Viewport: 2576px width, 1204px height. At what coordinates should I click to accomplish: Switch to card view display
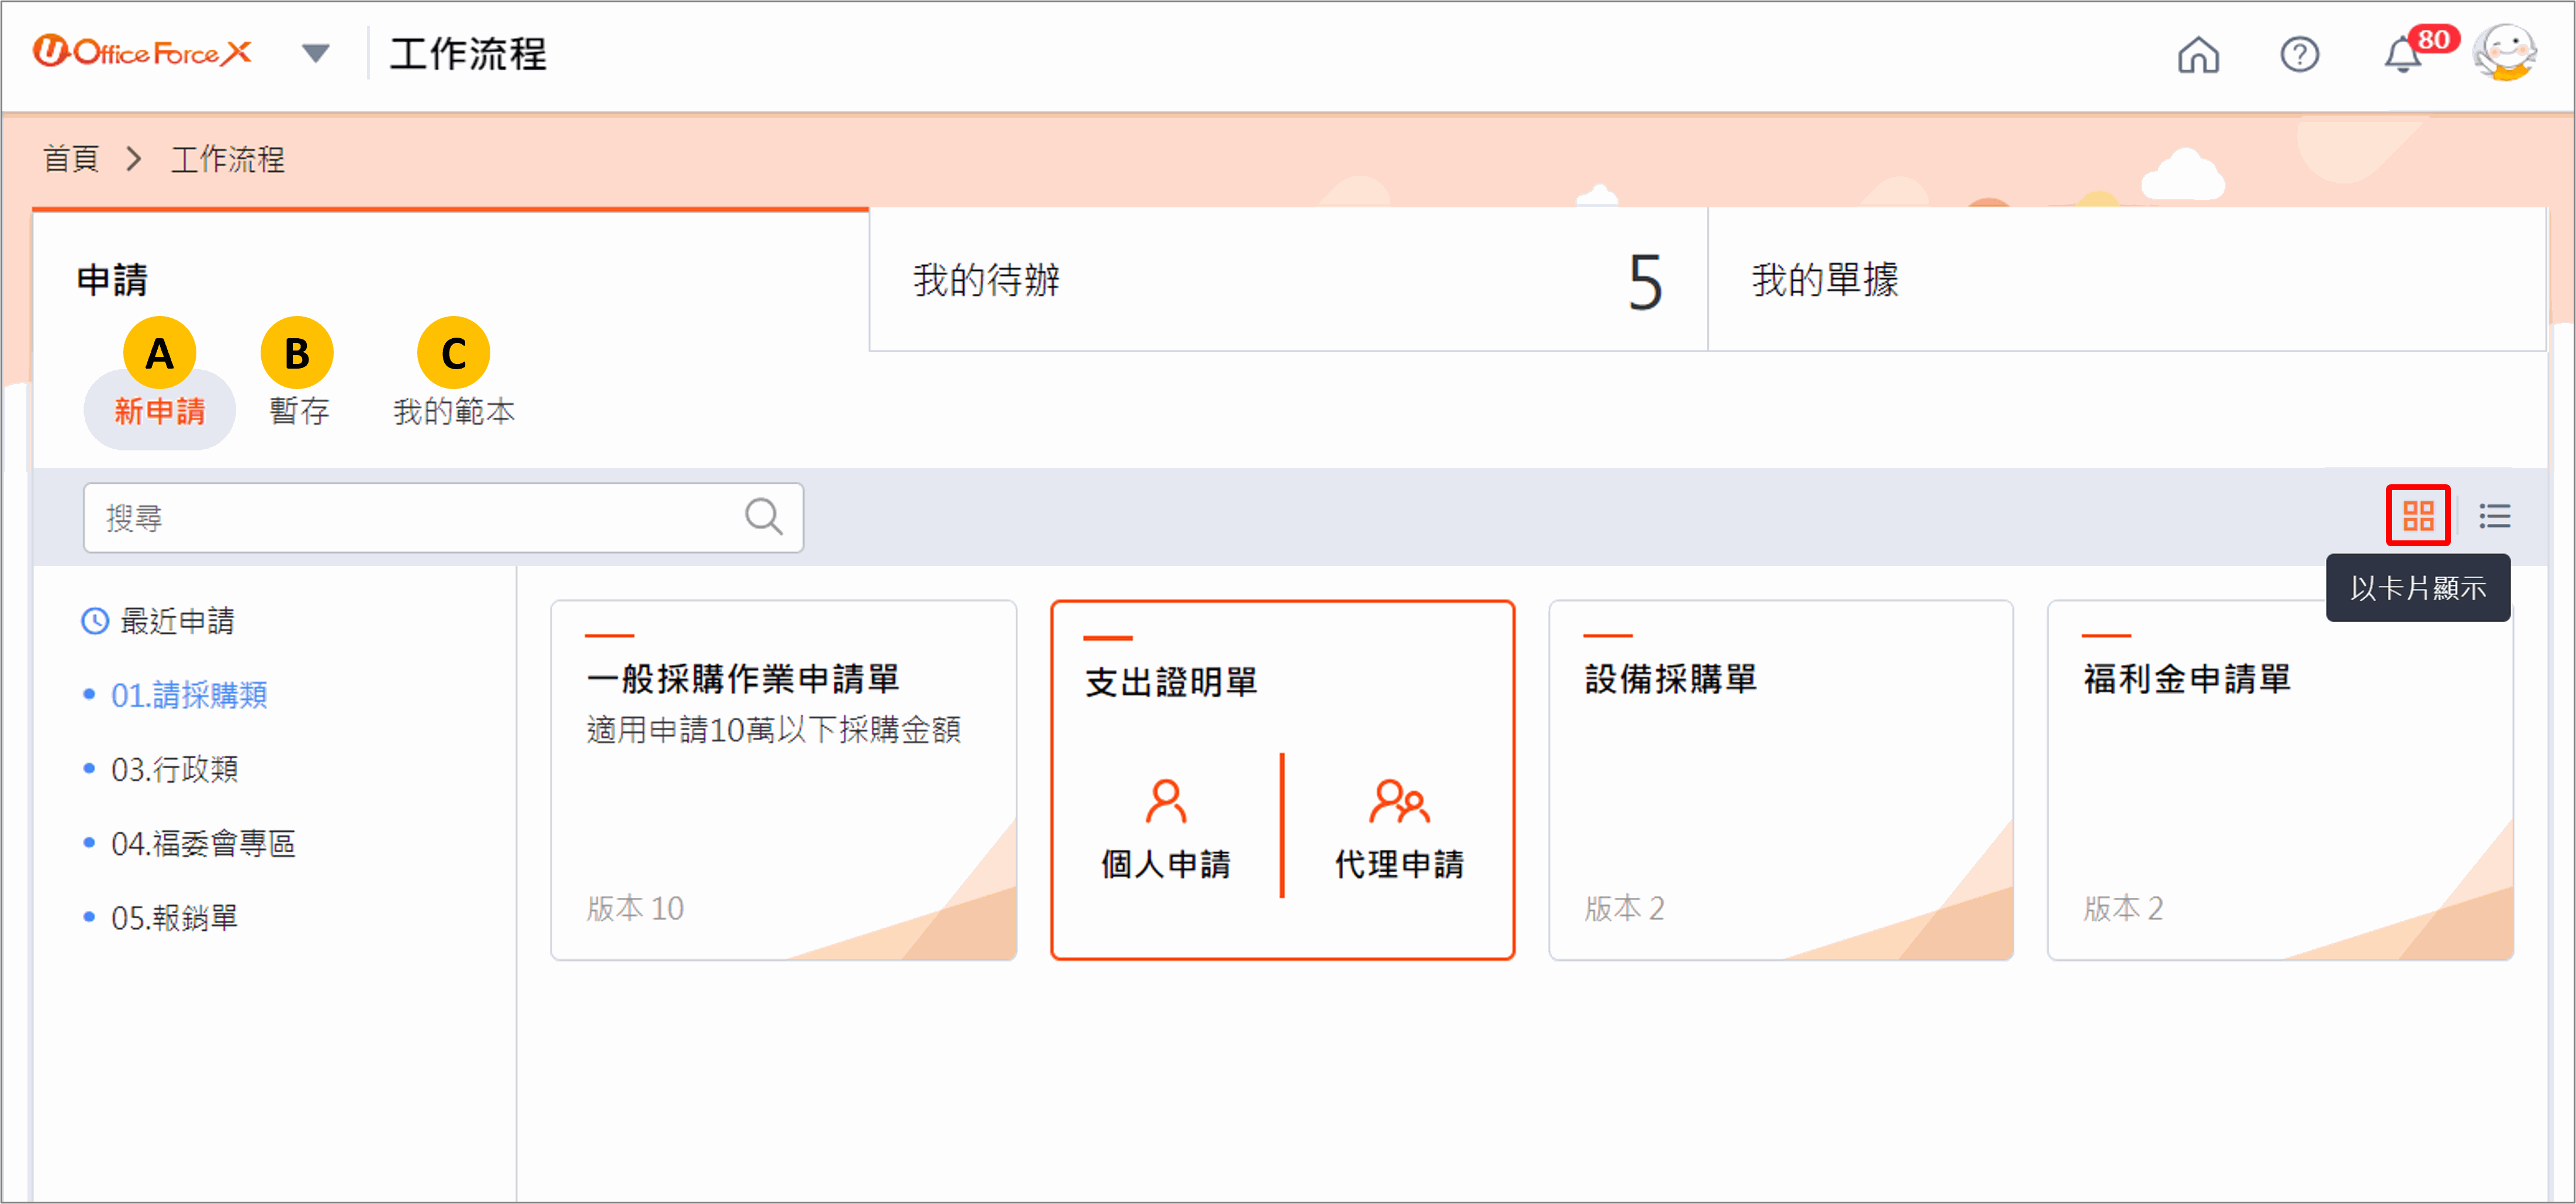[x=2418, y=516]
